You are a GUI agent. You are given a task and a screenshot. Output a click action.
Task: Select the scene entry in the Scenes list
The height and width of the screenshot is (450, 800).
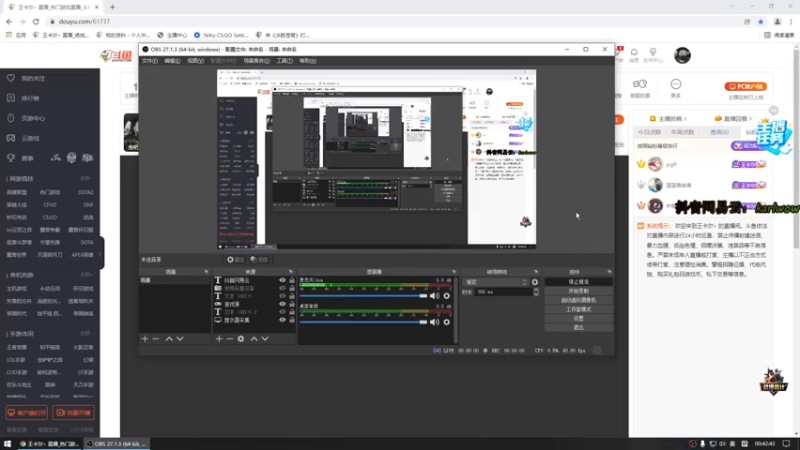[x=174, y=280]
